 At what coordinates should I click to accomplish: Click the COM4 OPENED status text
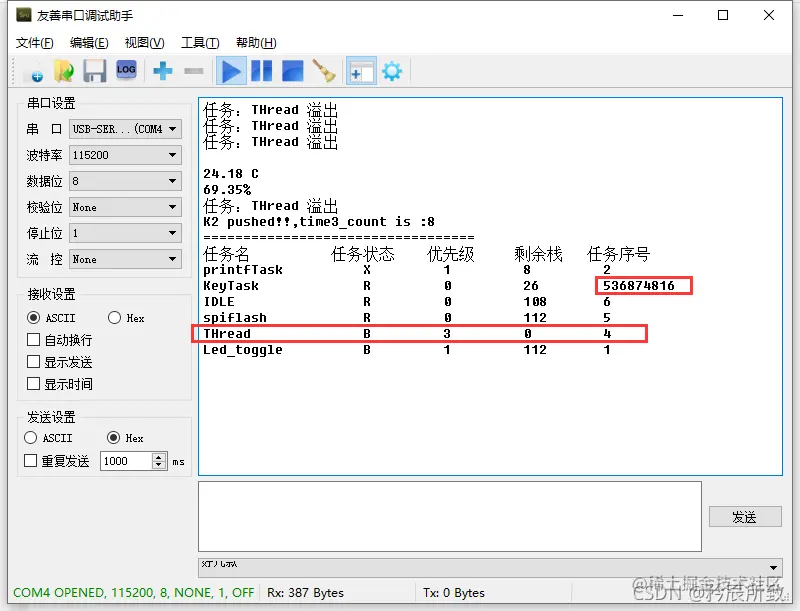pos(133,593)
